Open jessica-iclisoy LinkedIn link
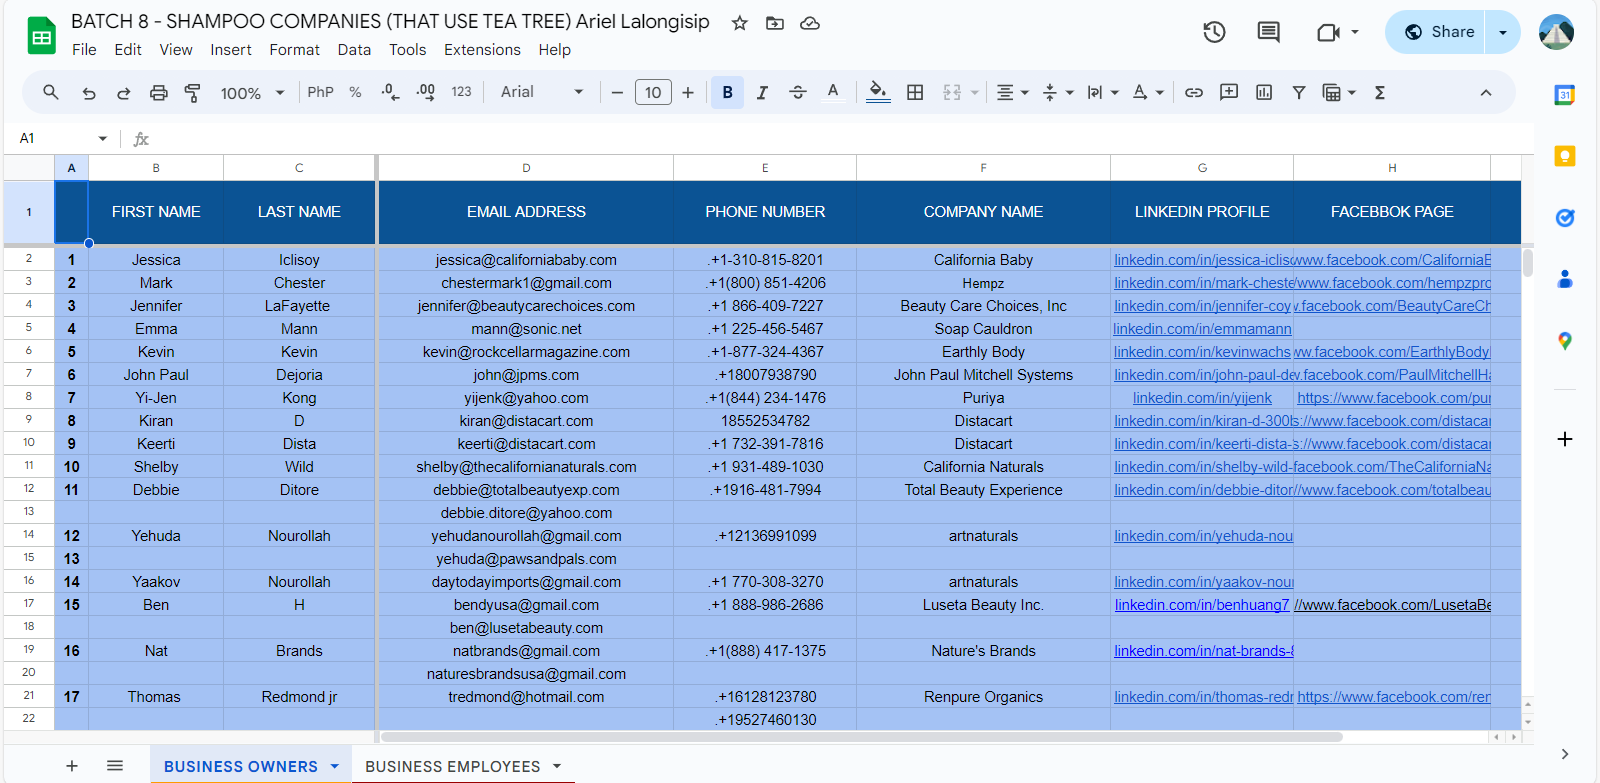This screenshot has height=783, width=1600. pyautogui.click(x=1203, y=260)
